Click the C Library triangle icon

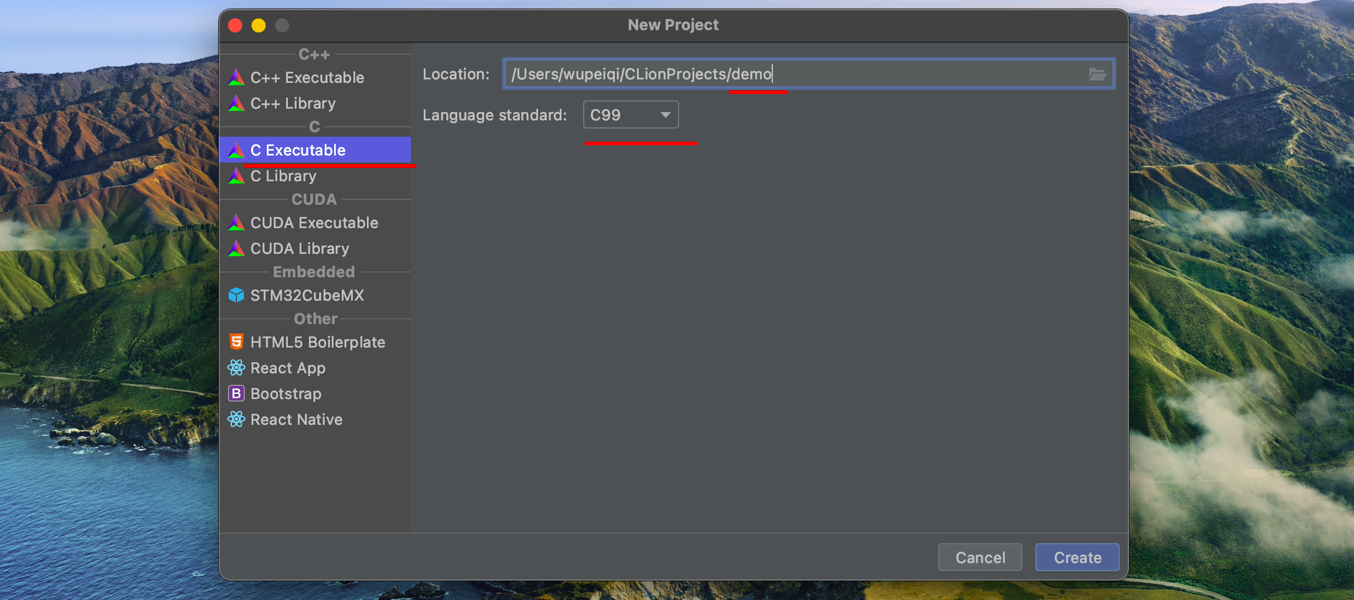236,177
